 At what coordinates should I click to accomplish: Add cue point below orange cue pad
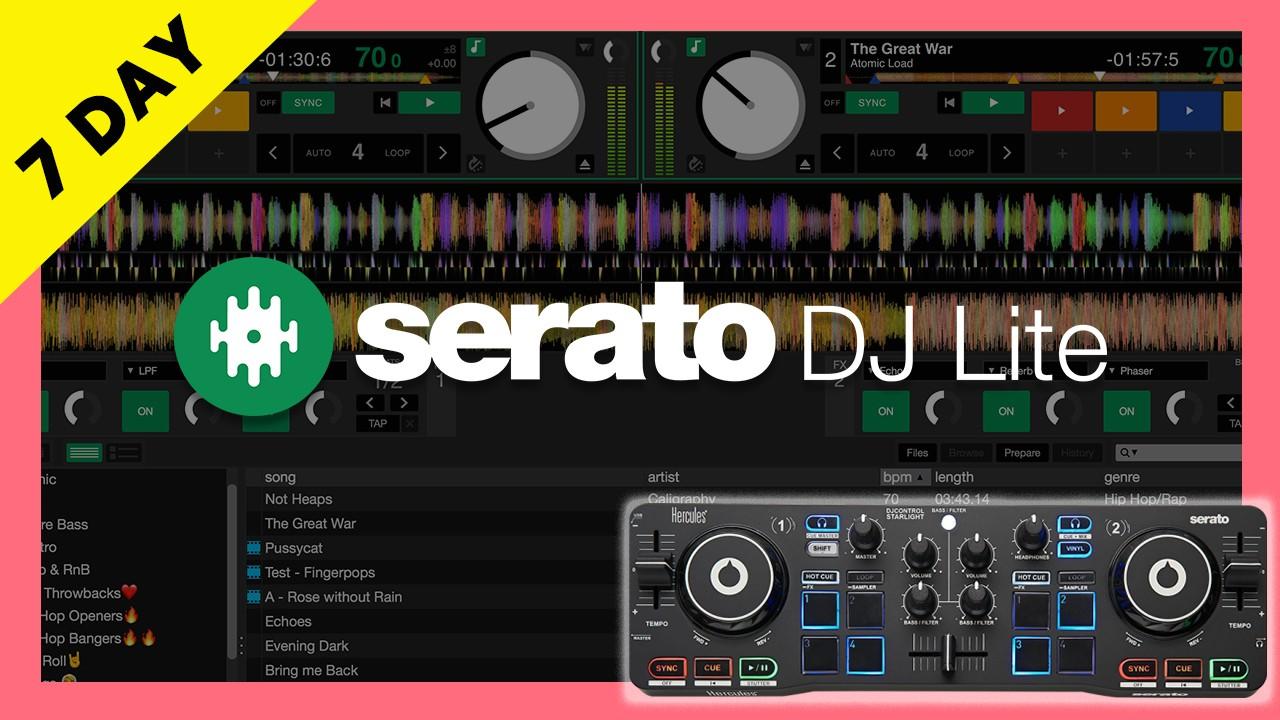pyautogui.click(x=1125, y=154)
